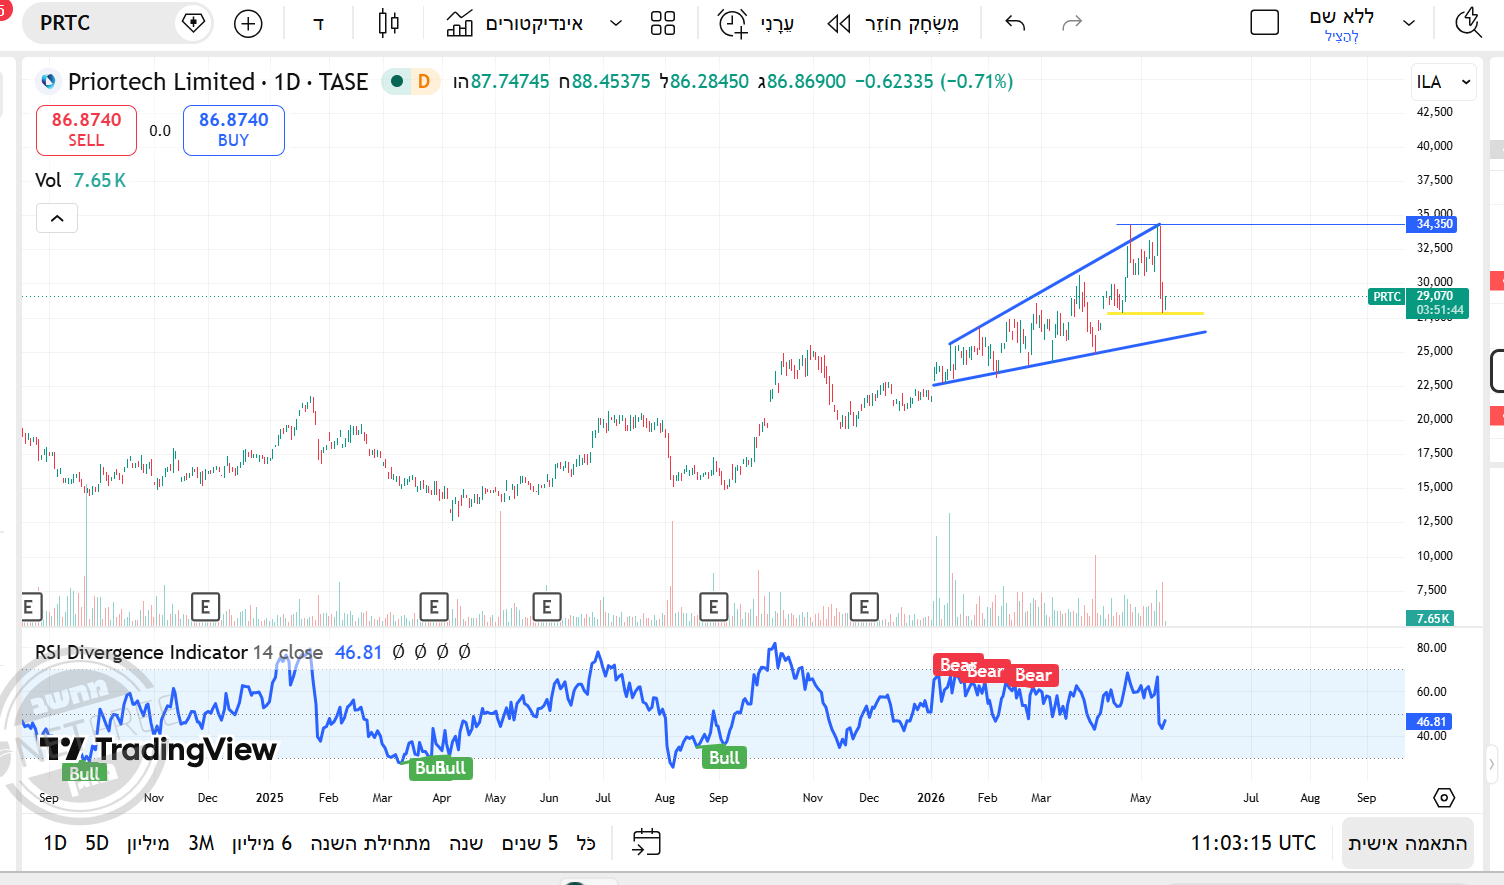
Task: Open chart settings gear on time axis
Action: [1444, 797]
